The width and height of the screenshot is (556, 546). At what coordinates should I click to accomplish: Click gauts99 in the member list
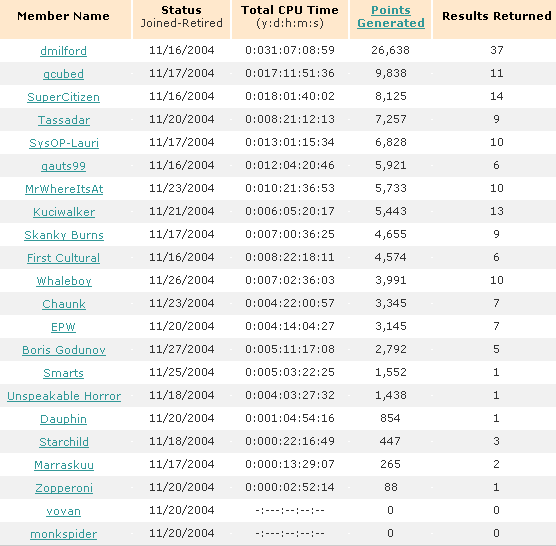point(63,166)
